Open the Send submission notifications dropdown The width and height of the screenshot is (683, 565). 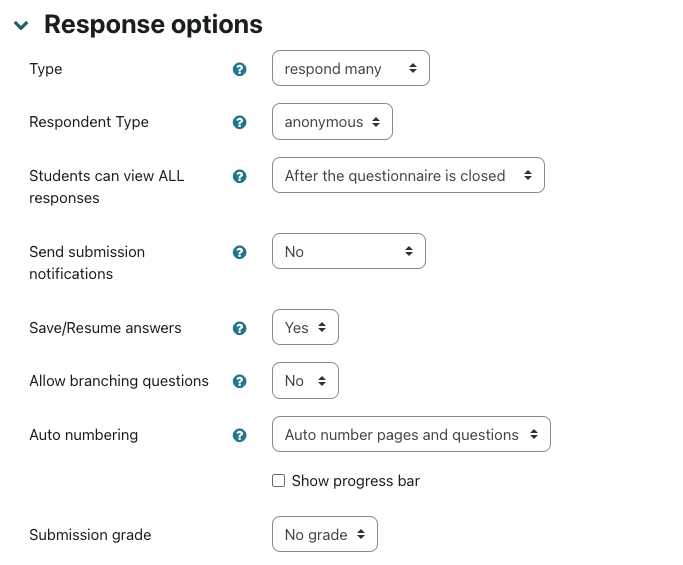pyautogui.click(x=348, y=252)
